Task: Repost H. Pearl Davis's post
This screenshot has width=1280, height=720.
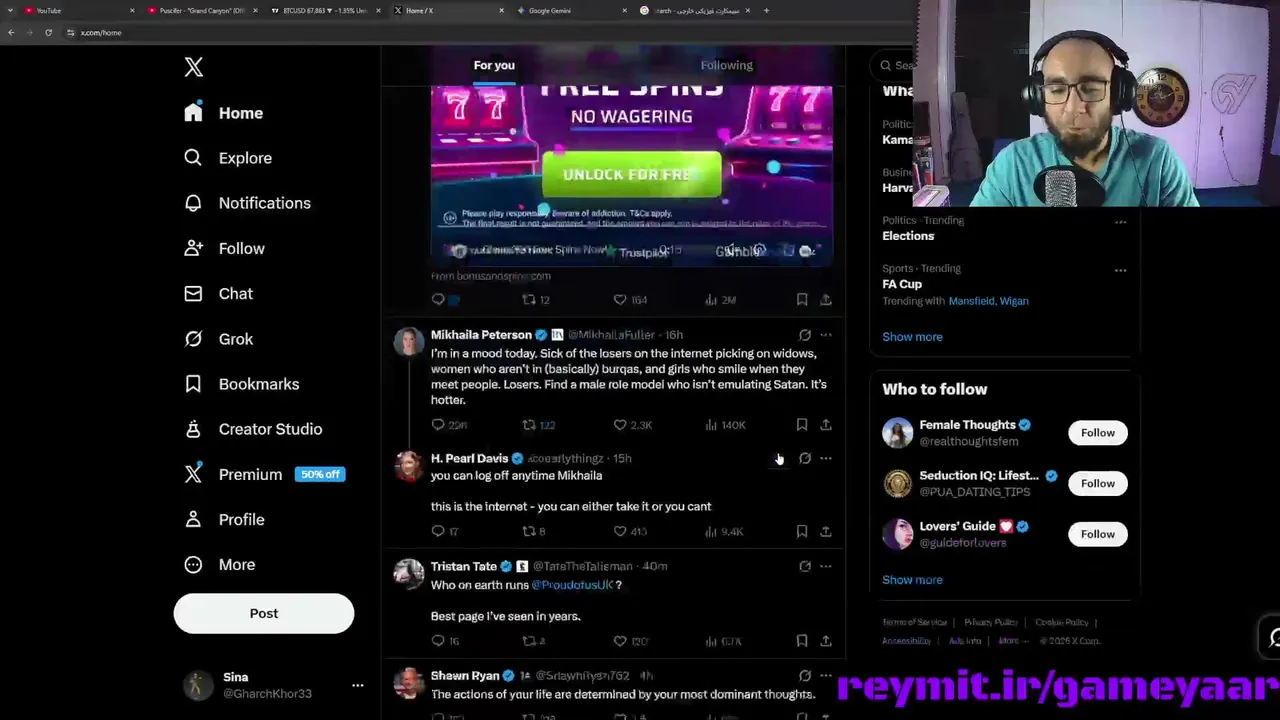Action: [x=533, y=532]
